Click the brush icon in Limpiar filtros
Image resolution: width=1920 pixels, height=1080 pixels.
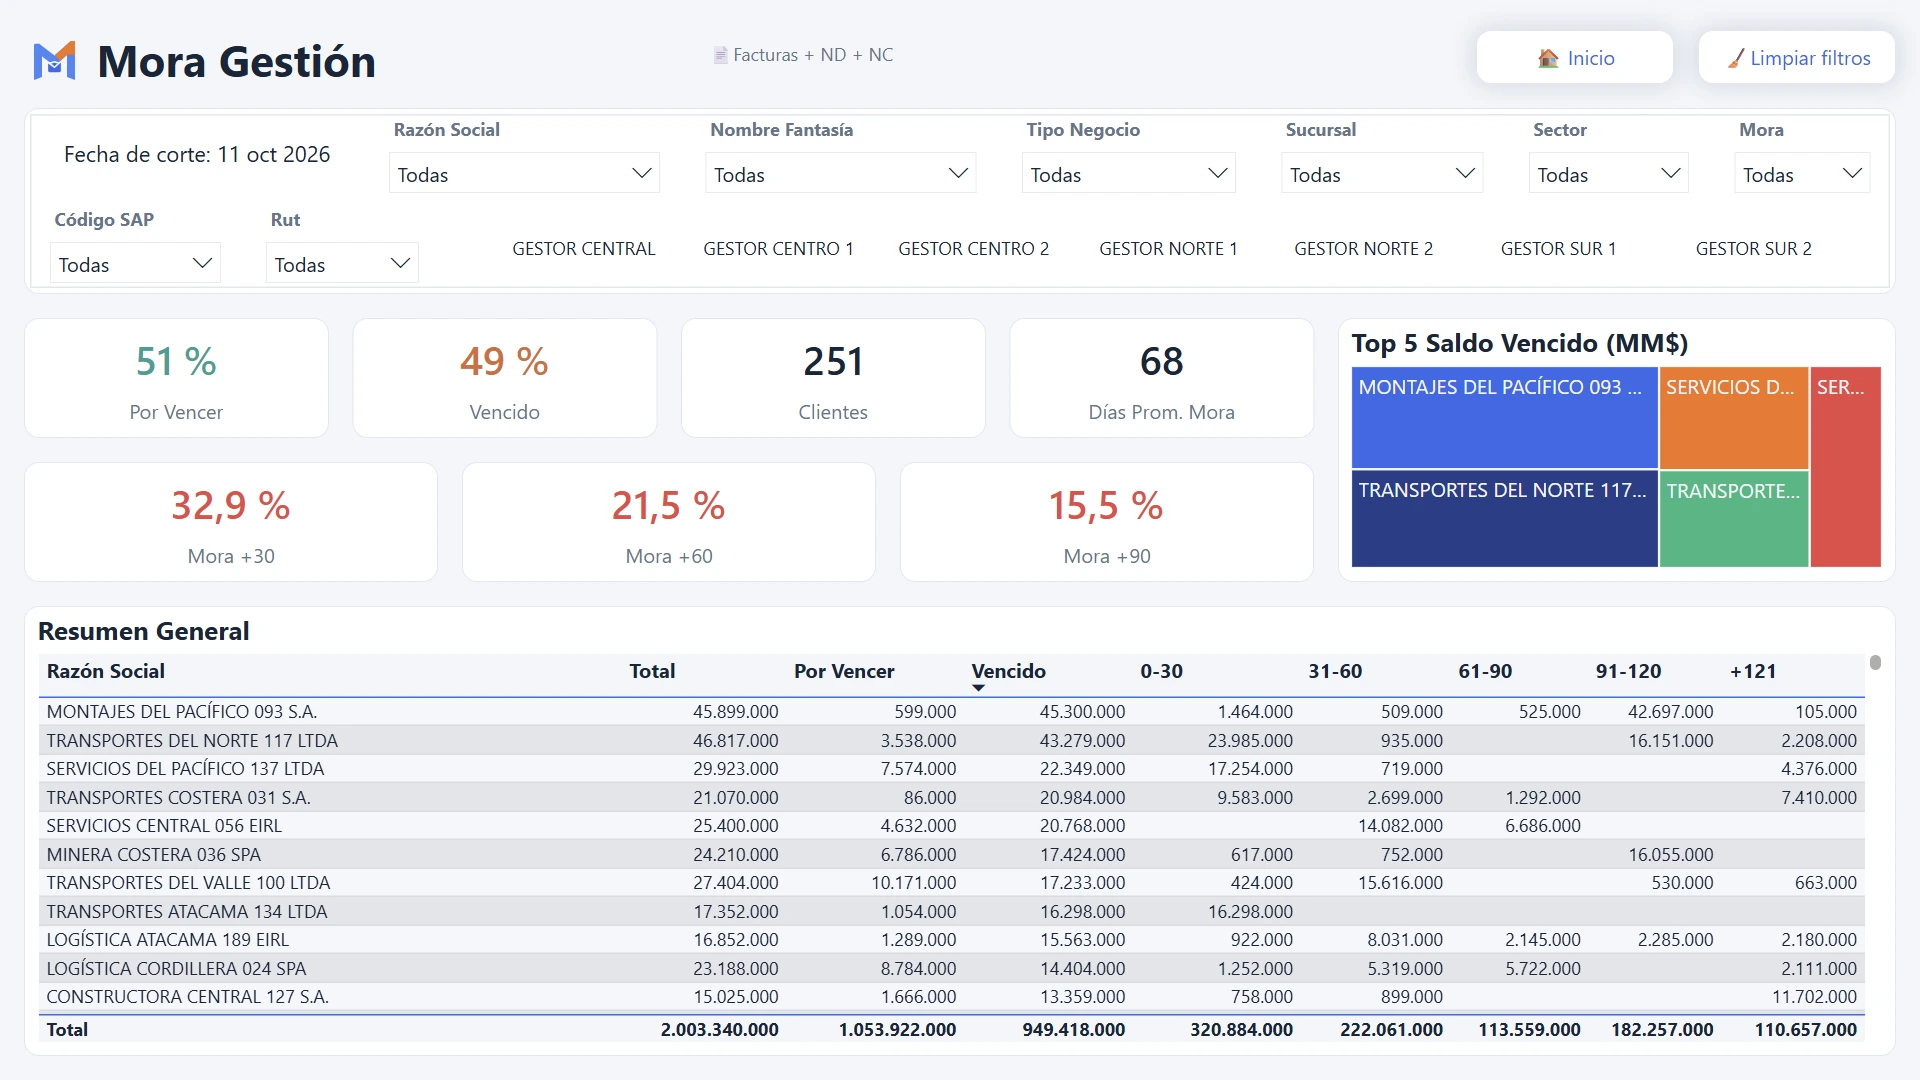[1736, 58]
